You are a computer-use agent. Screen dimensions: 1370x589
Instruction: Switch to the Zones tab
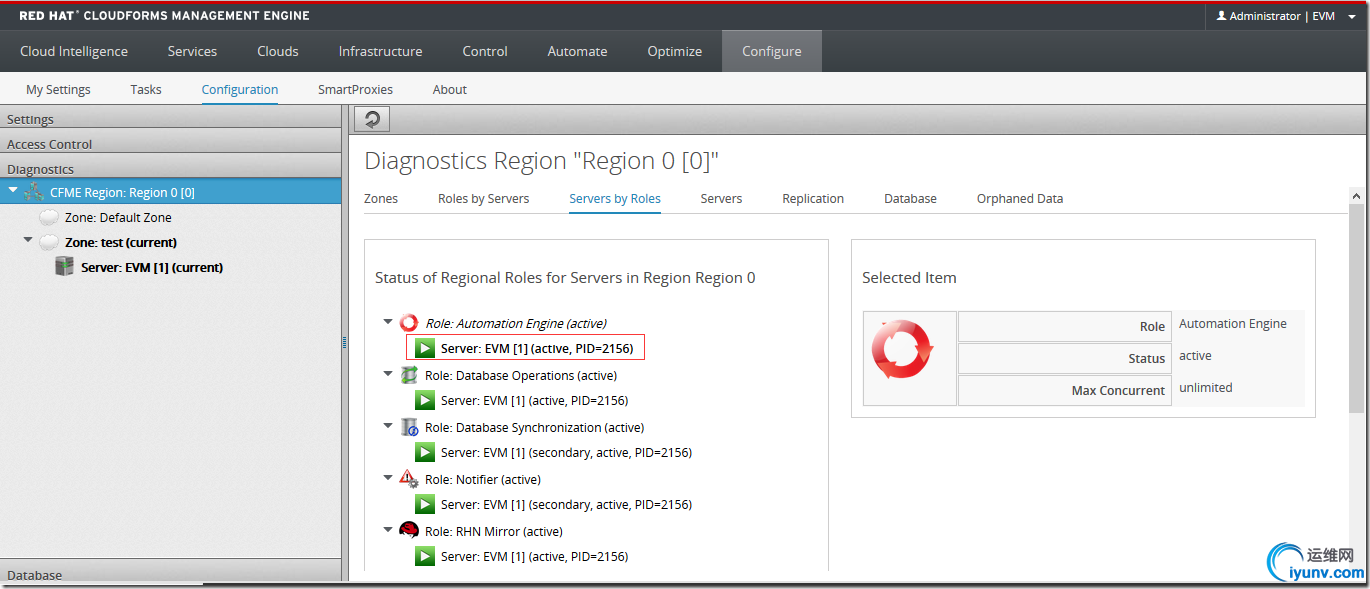click(x=381, y=198)
